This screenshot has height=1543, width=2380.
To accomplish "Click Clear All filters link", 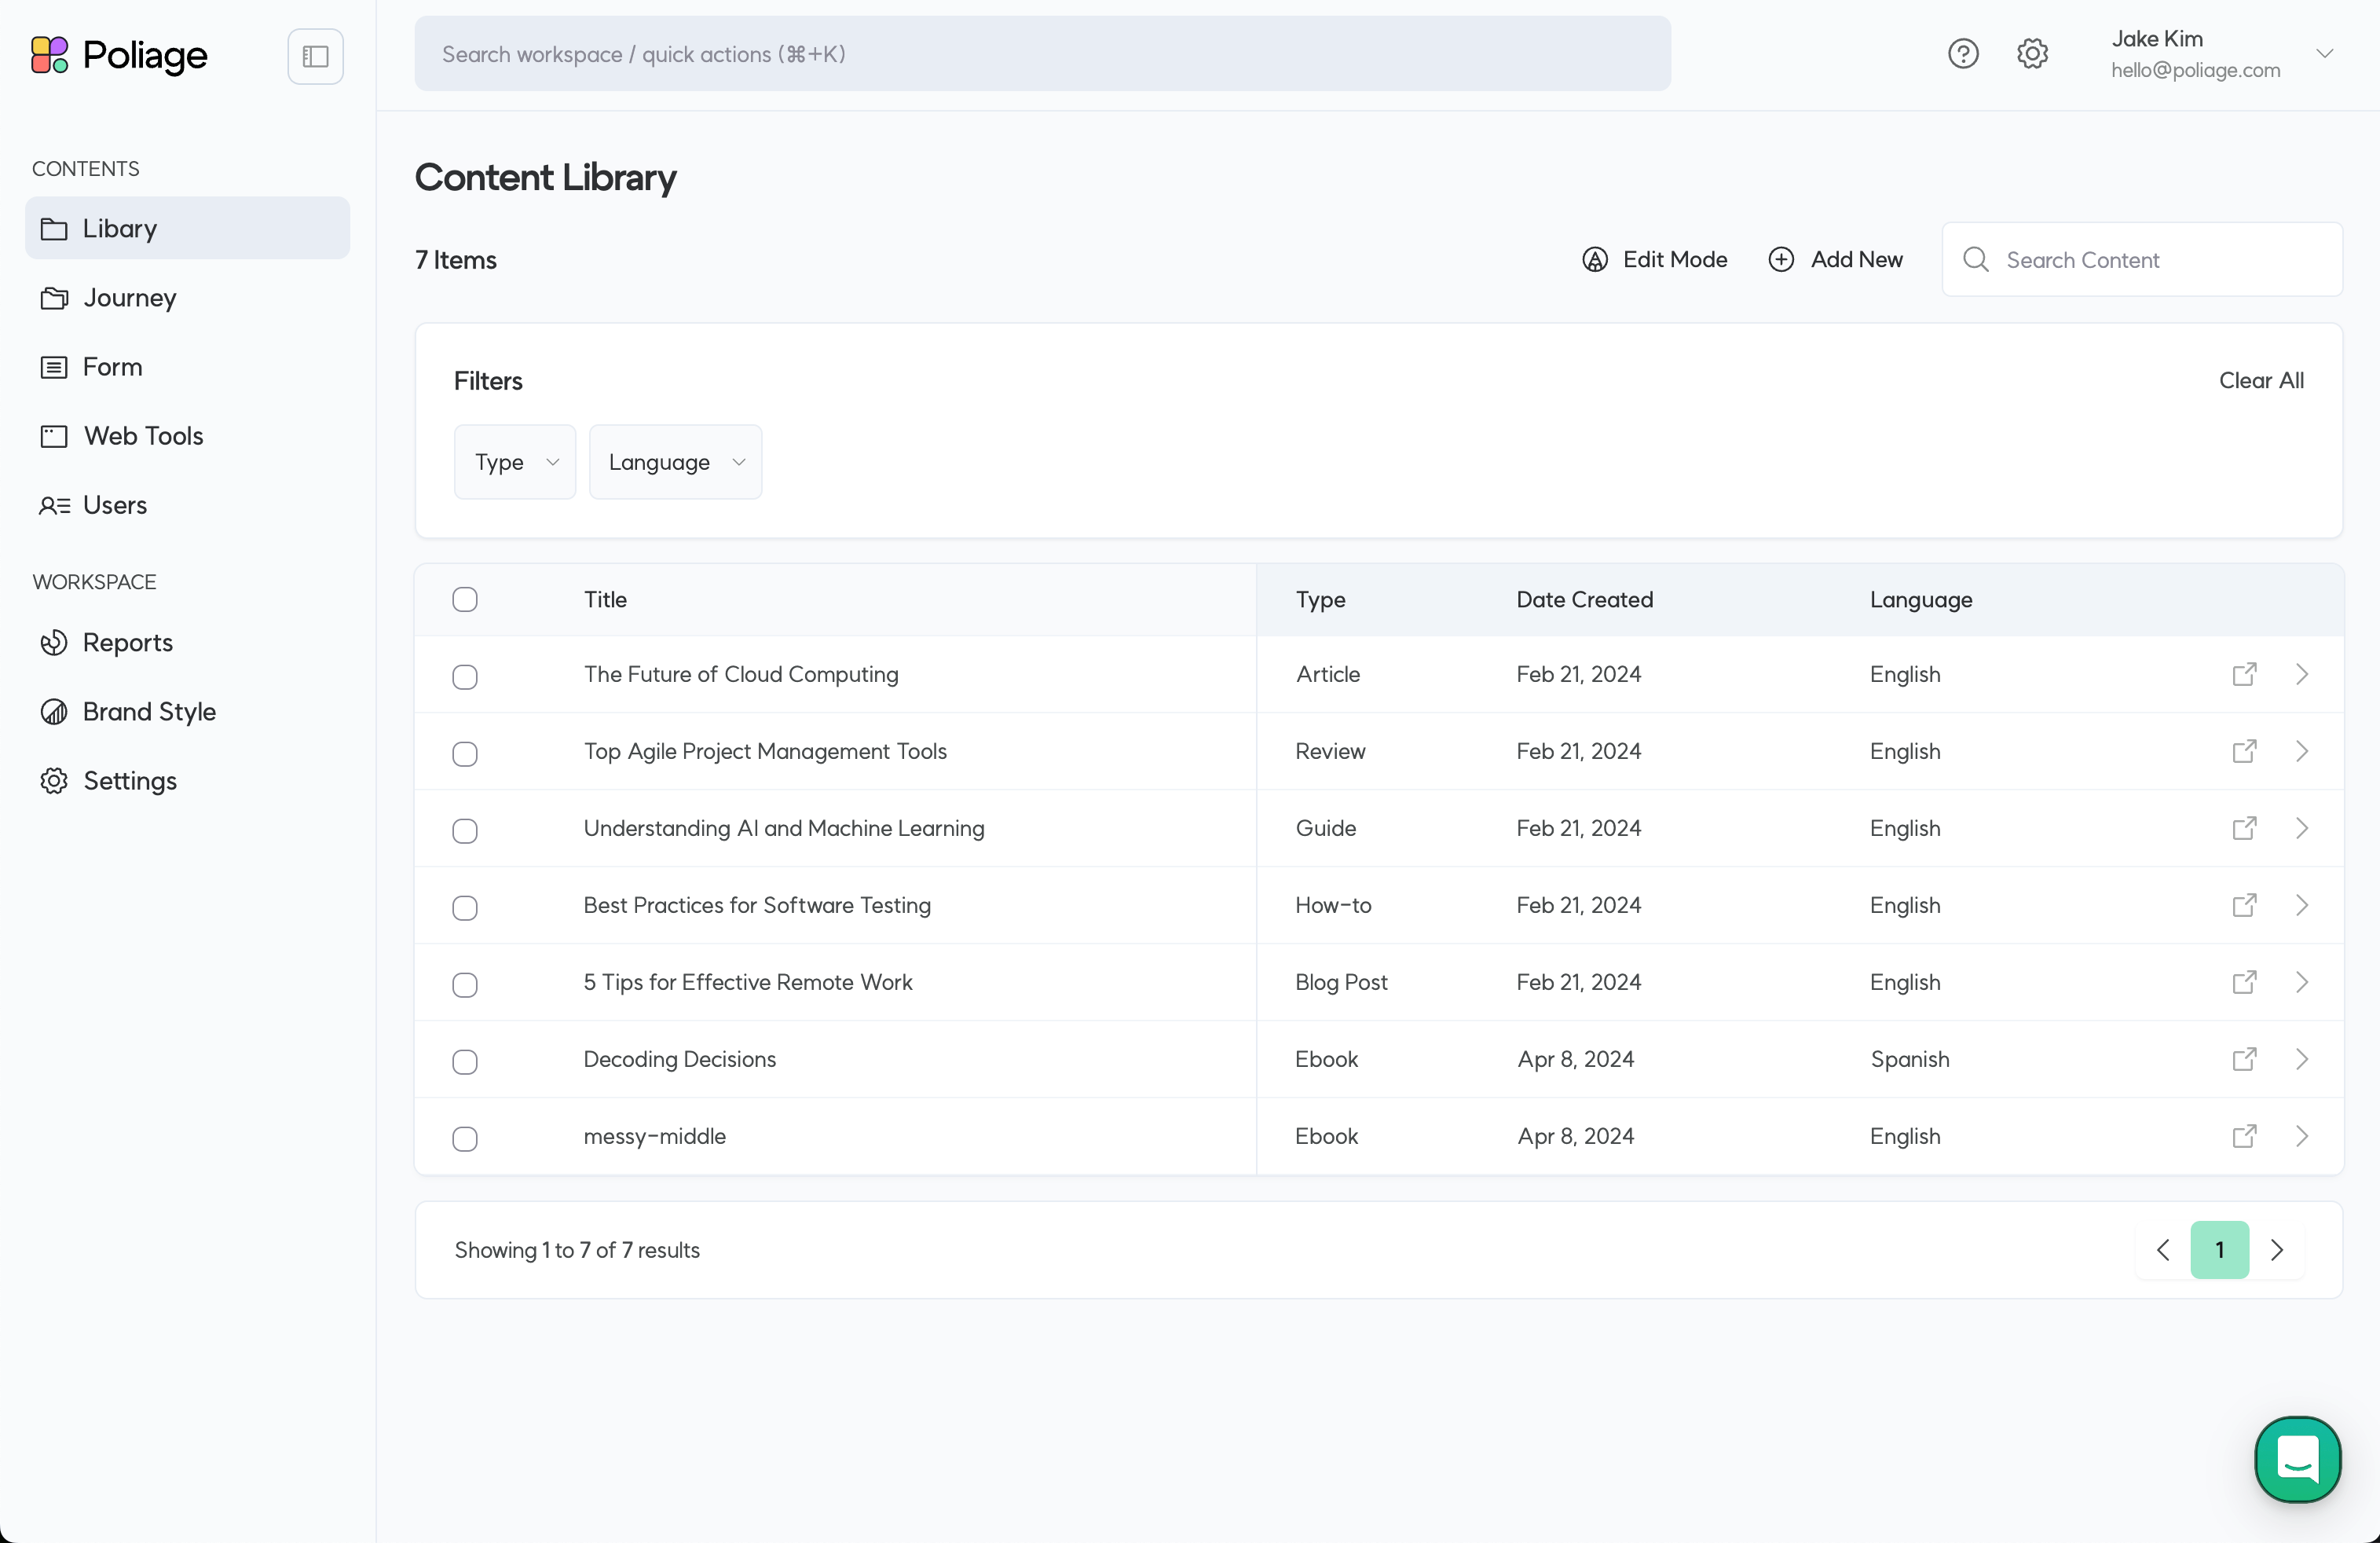I will click(x=2261, y=380).
